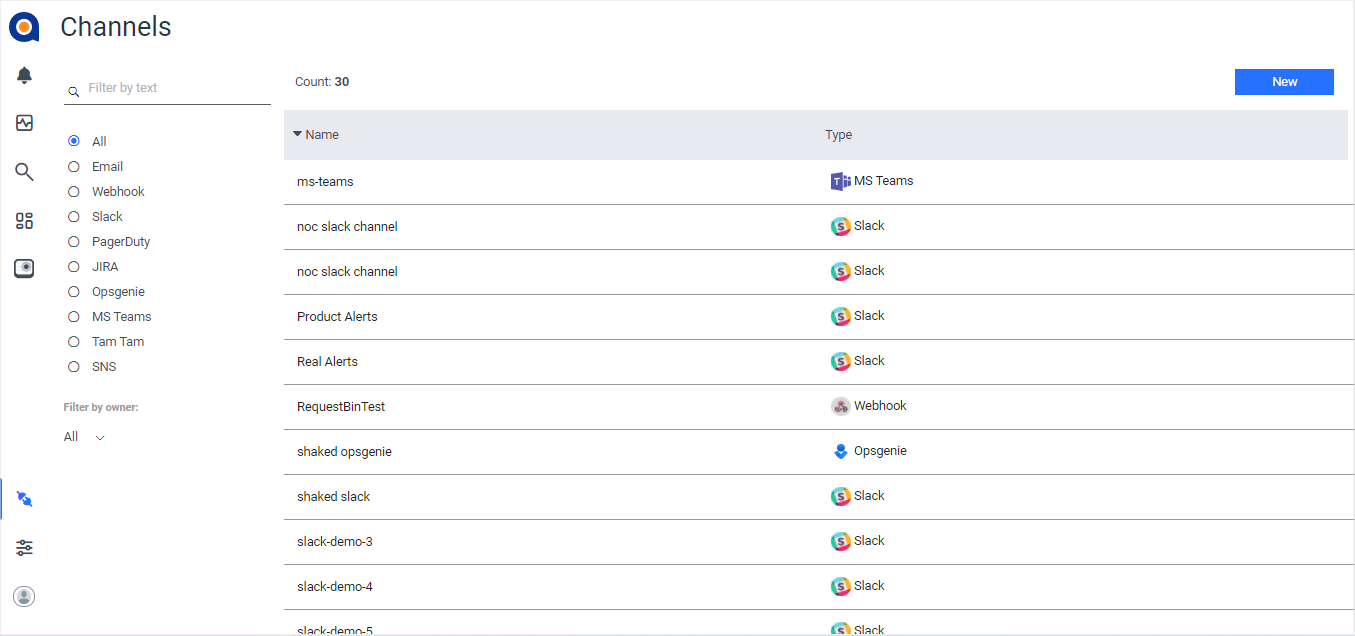Click the Slack icon next to Product Alerts
The image size is (1355, 636).
[840, 315]
